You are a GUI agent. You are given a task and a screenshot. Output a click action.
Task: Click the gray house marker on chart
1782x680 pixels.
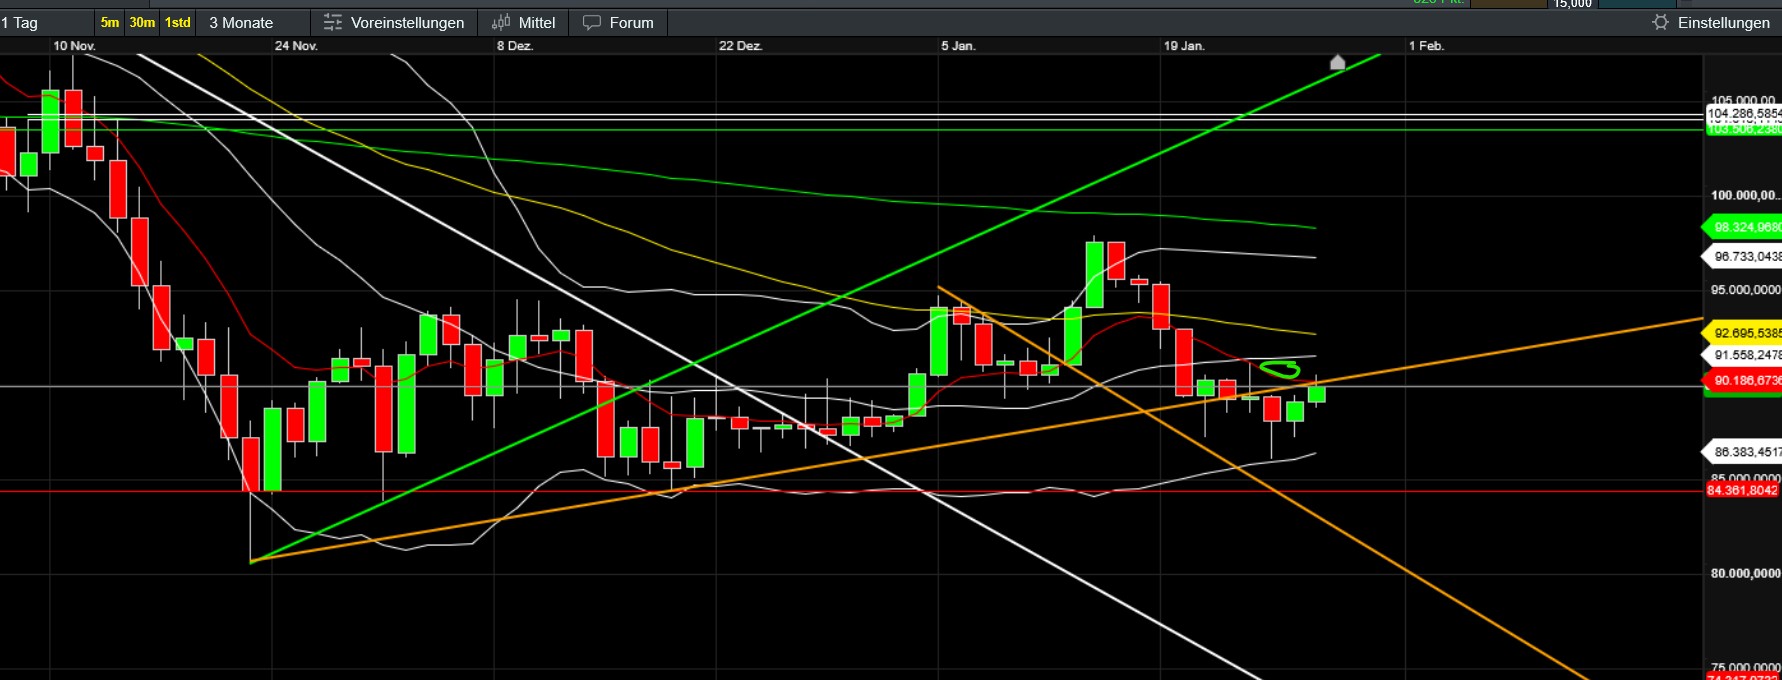(x=1337, y=63)
